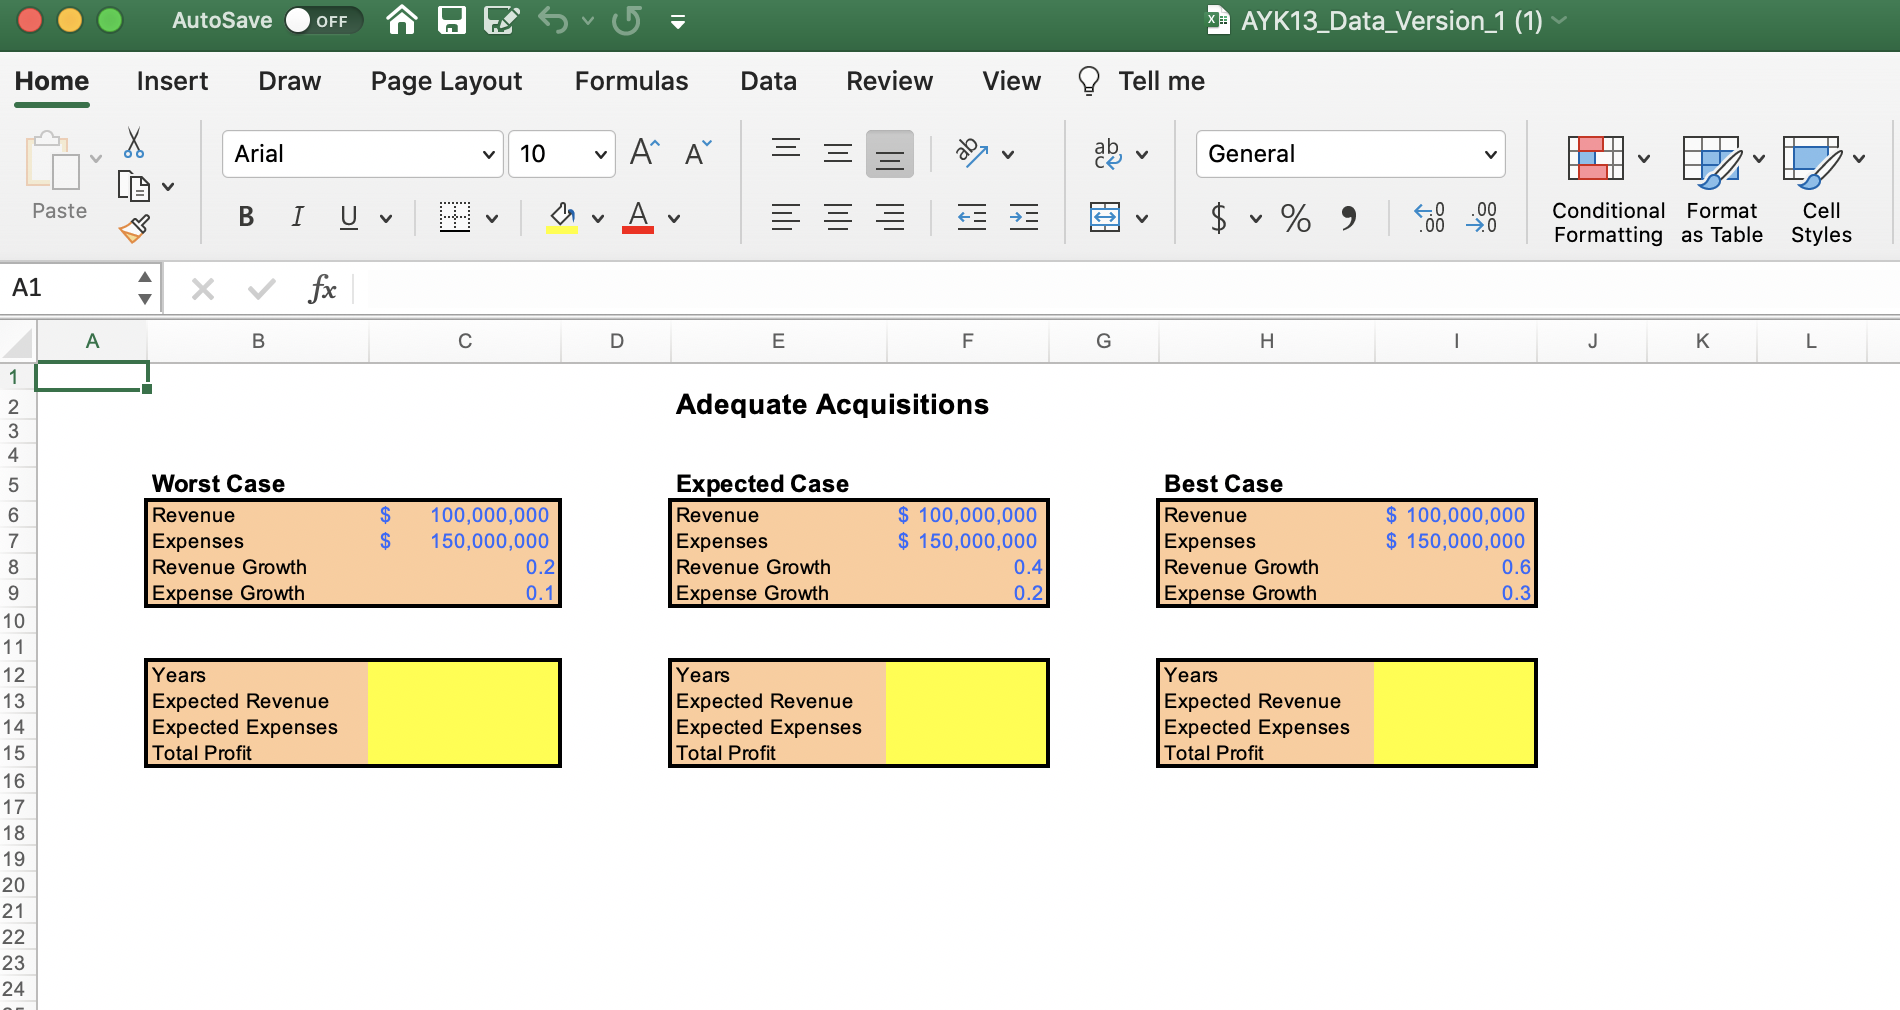Click the Format Painter icon

[134, 228]
